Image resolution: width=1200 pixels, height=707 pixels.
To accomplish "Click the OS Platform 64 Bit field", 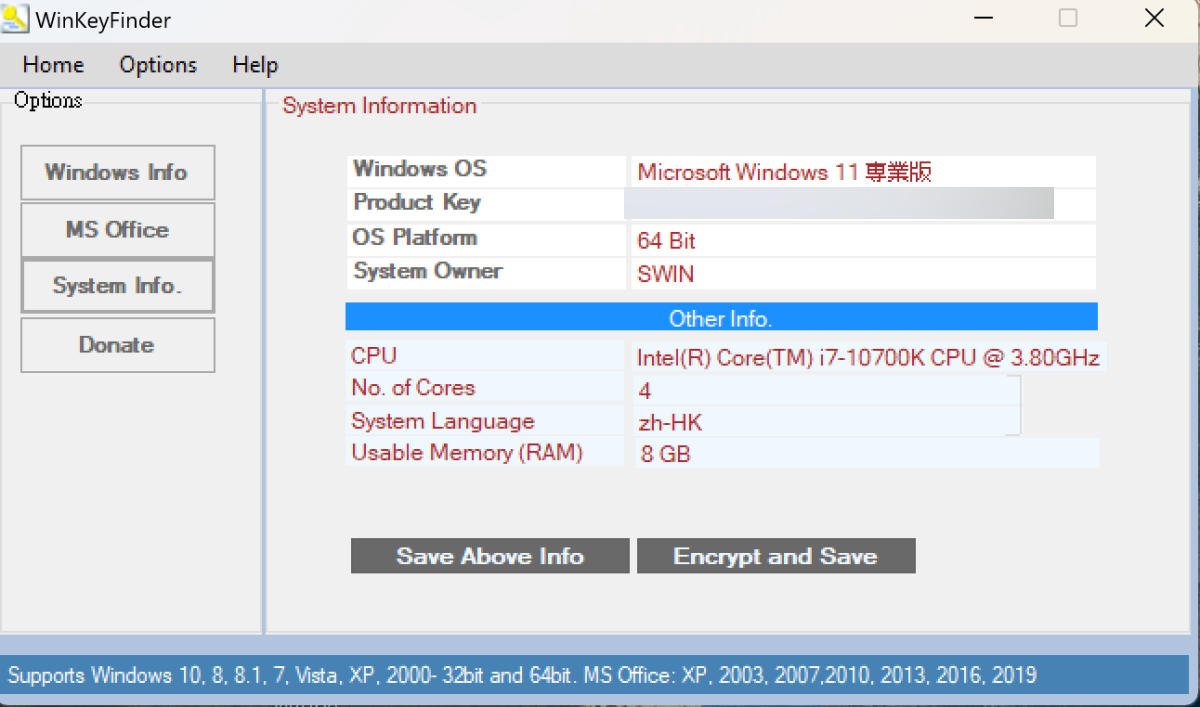I will click(x=862, y=241).
